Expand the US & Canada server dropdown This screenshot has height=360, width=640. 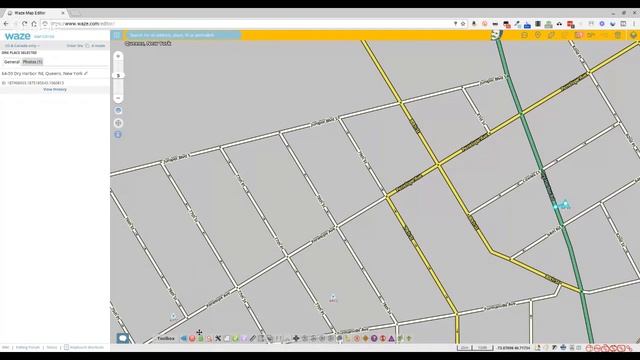pos(22,46)
